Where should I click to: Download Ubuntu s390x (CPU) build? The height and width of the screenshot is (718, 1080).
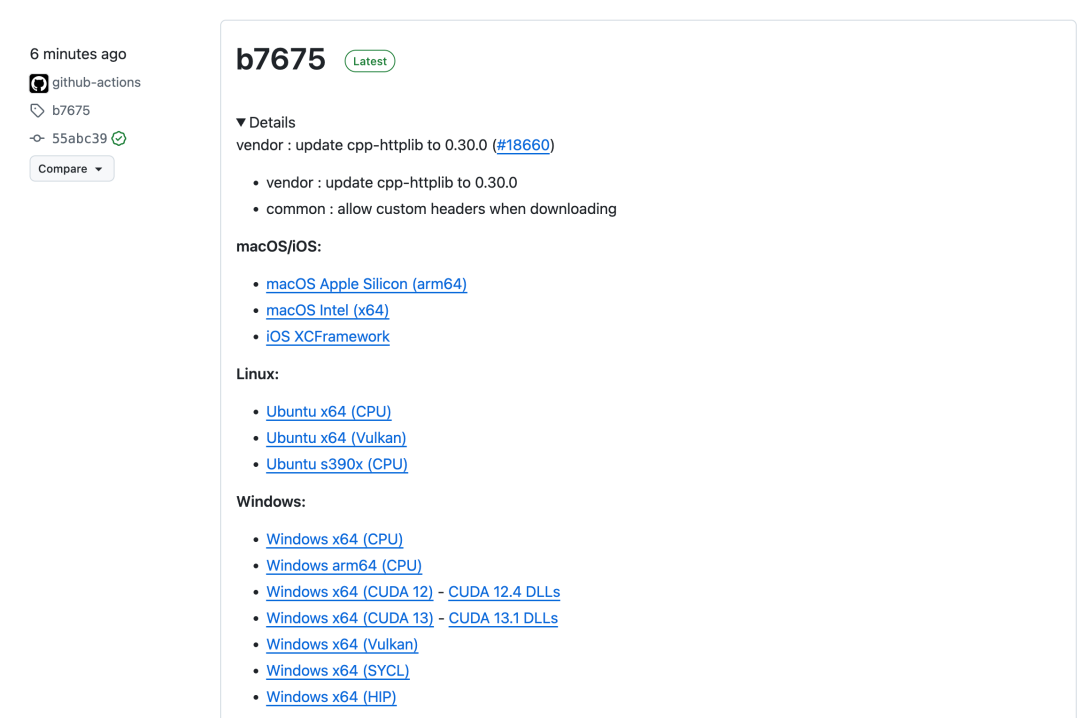[x=336, y=464]
